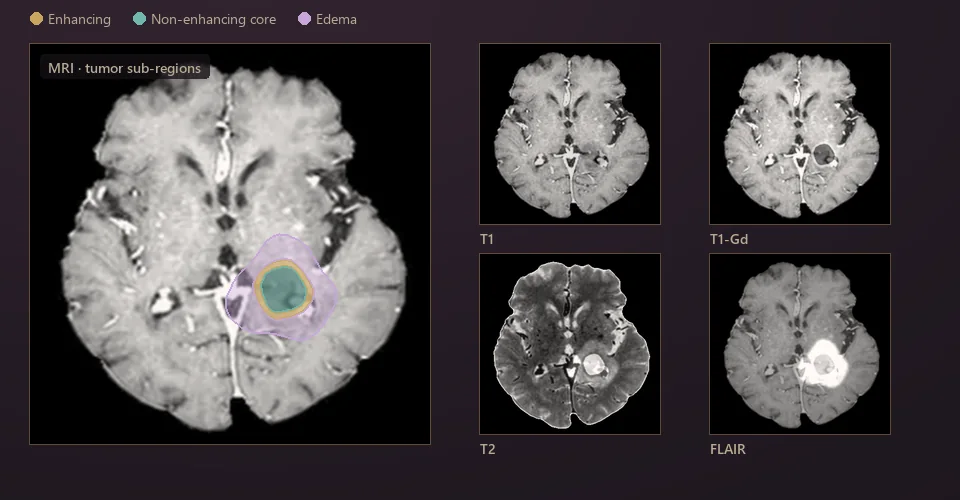The width and height of the screenshot is (960, 500).
Task: Click the Non-enhancing core teal swatch
Action: 140,19
